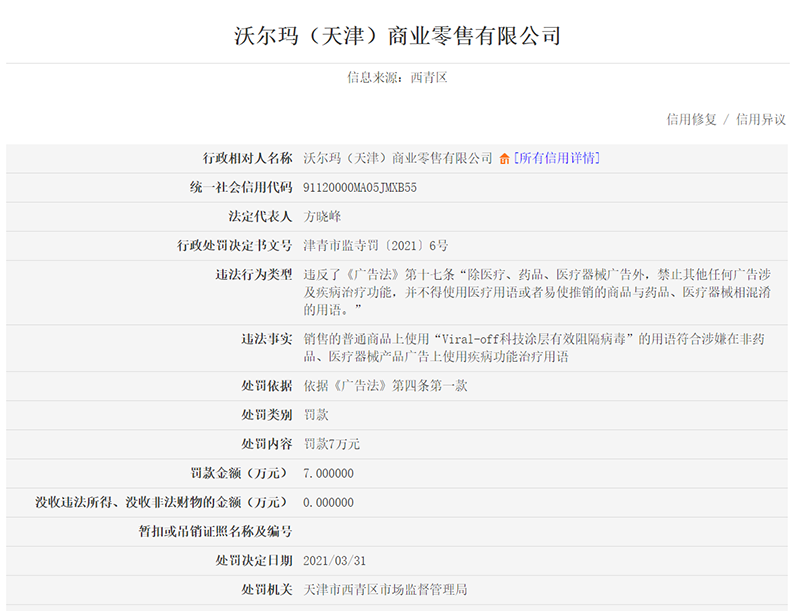Click the 处罚机关 label
Screen dimensions: 800x611
pos(267,590)
